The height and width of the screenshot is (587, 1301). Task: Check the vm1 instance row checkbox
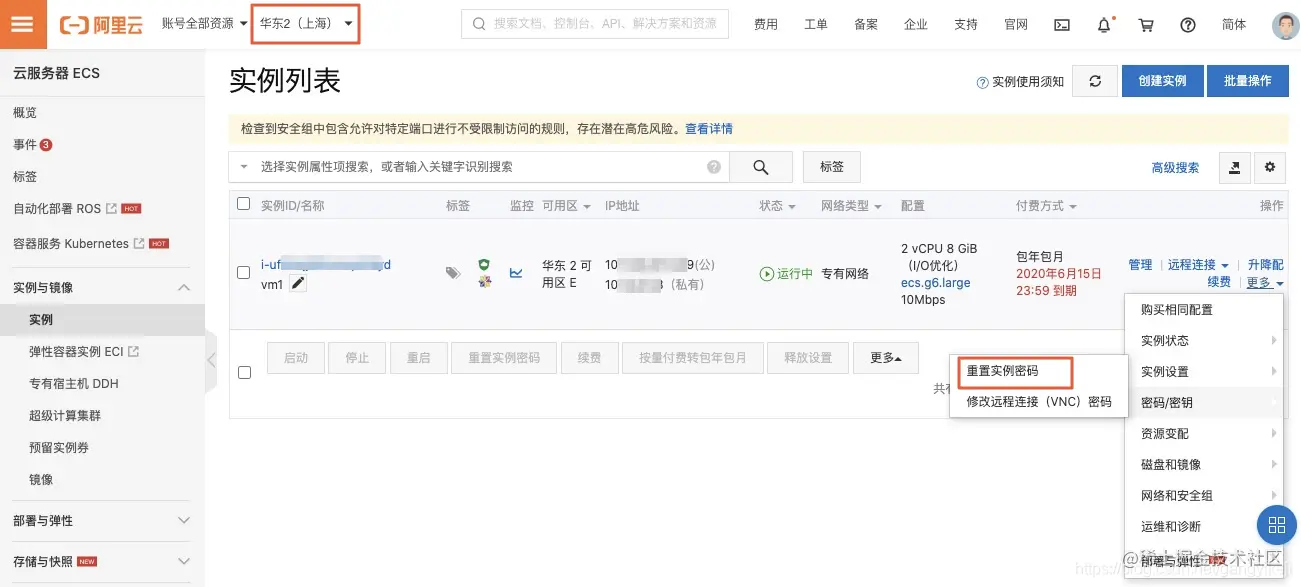[x=243, y=272]
